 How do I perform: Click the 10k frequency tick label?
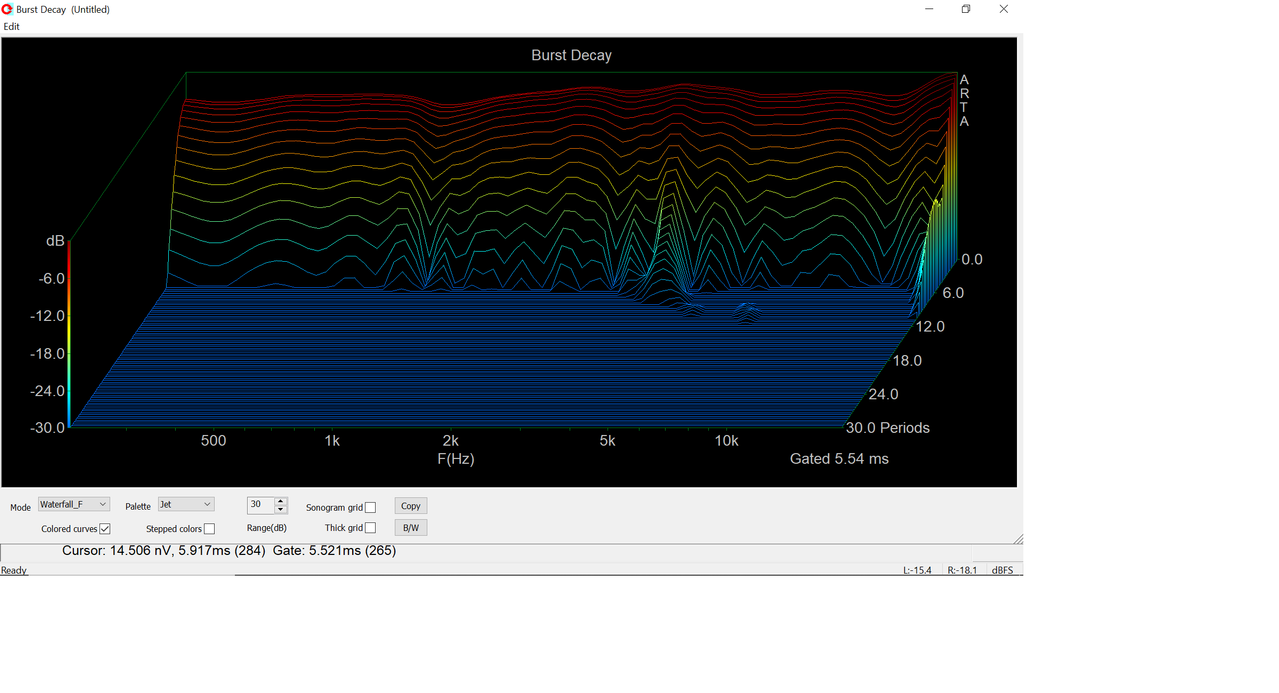click(726, 441)
